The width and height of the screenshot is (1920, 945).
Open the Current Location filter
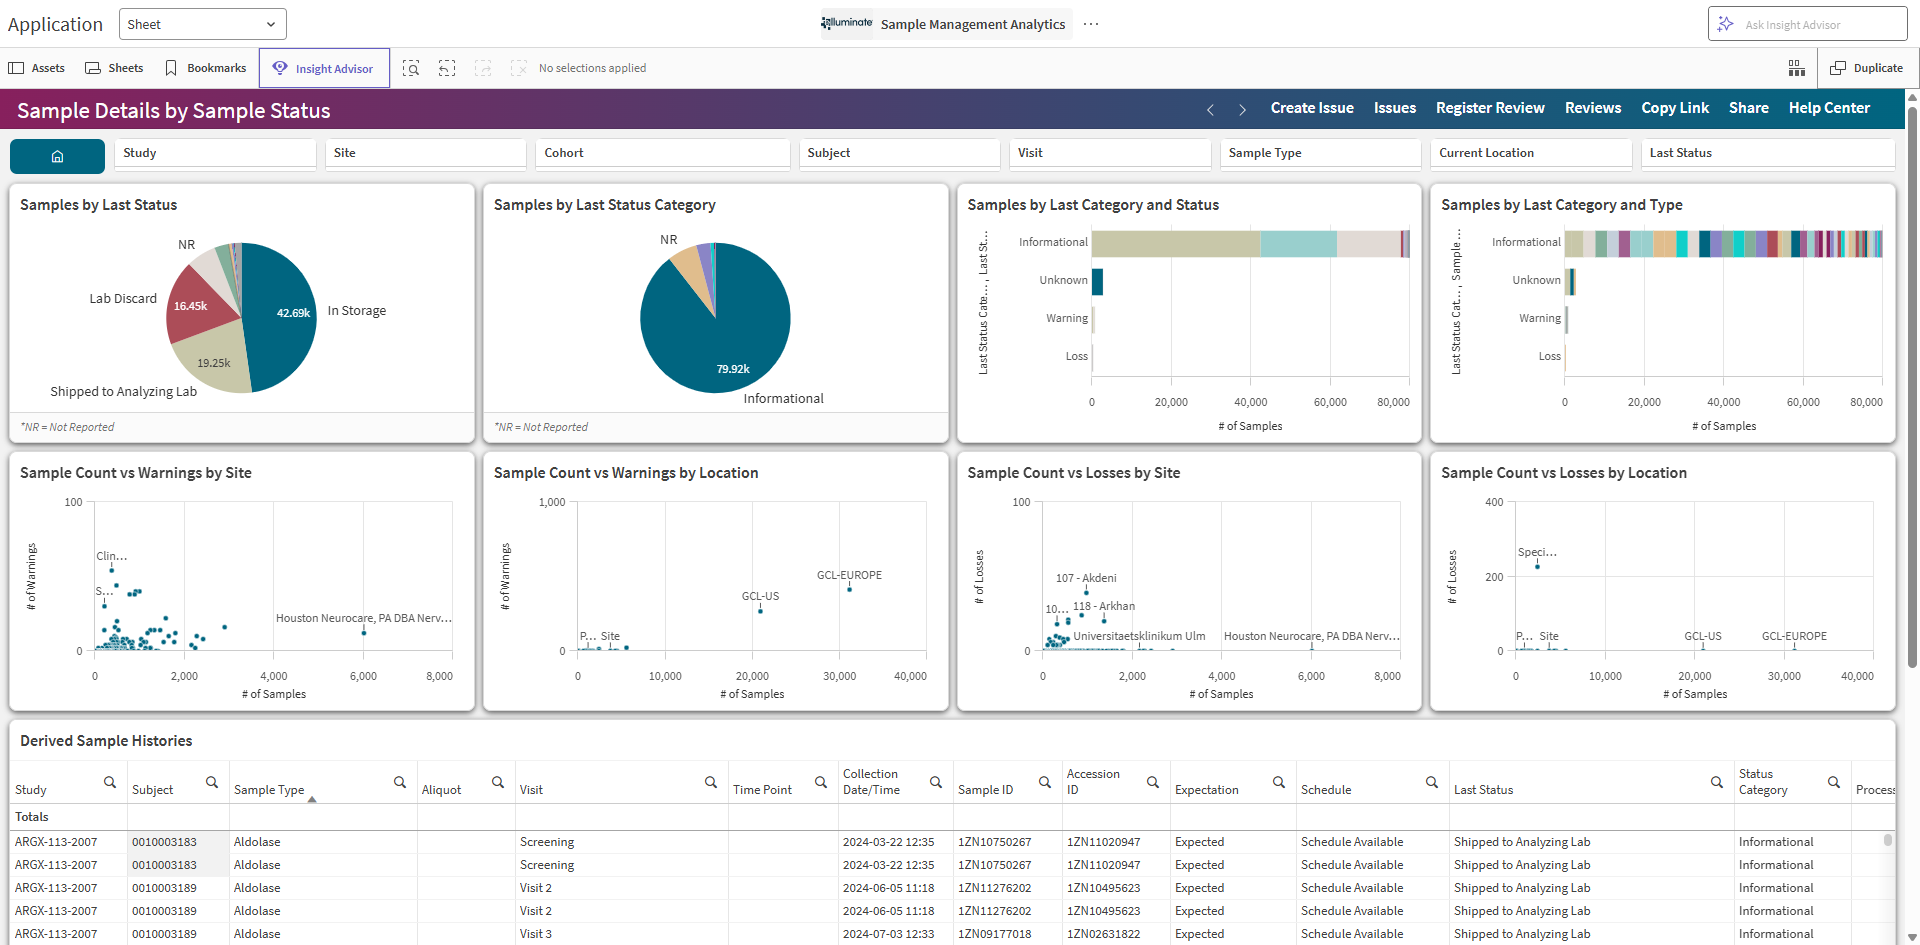[1531, 153]
